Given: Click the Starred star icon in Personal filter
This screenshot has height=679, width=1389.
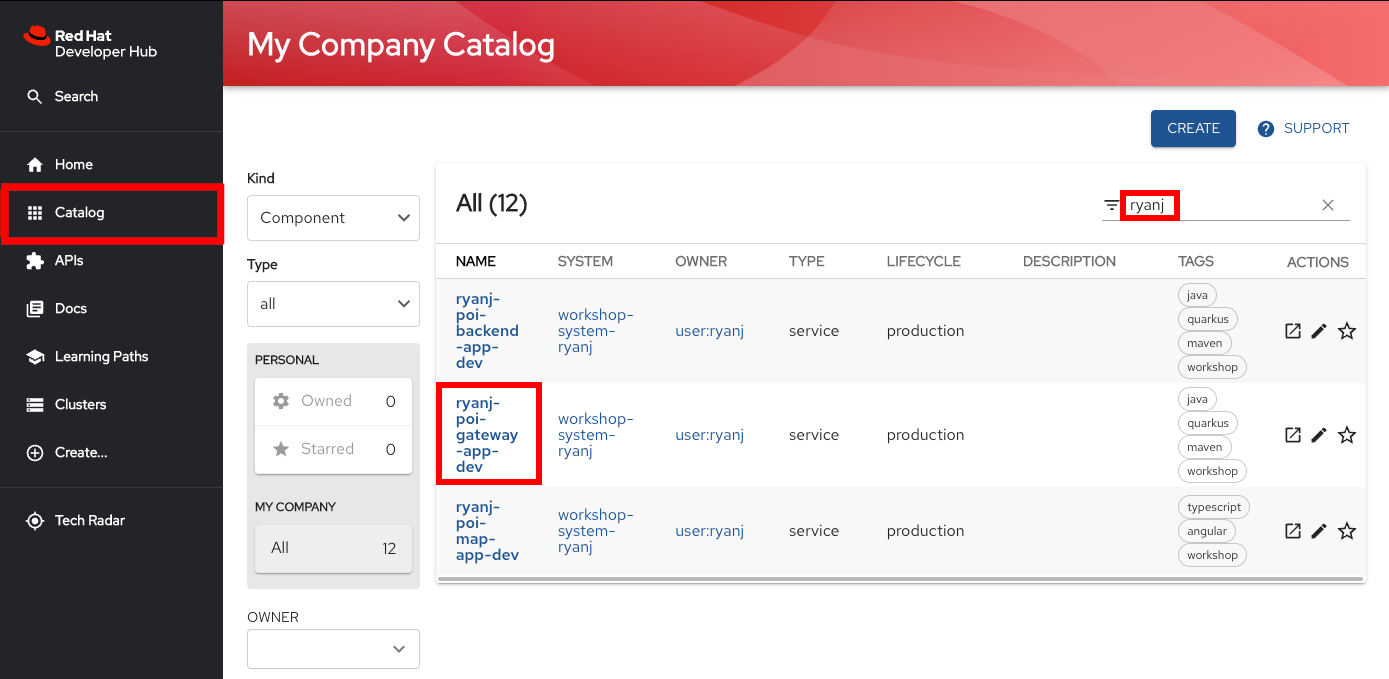Looking at the screenshot, I should click(281, 449).
